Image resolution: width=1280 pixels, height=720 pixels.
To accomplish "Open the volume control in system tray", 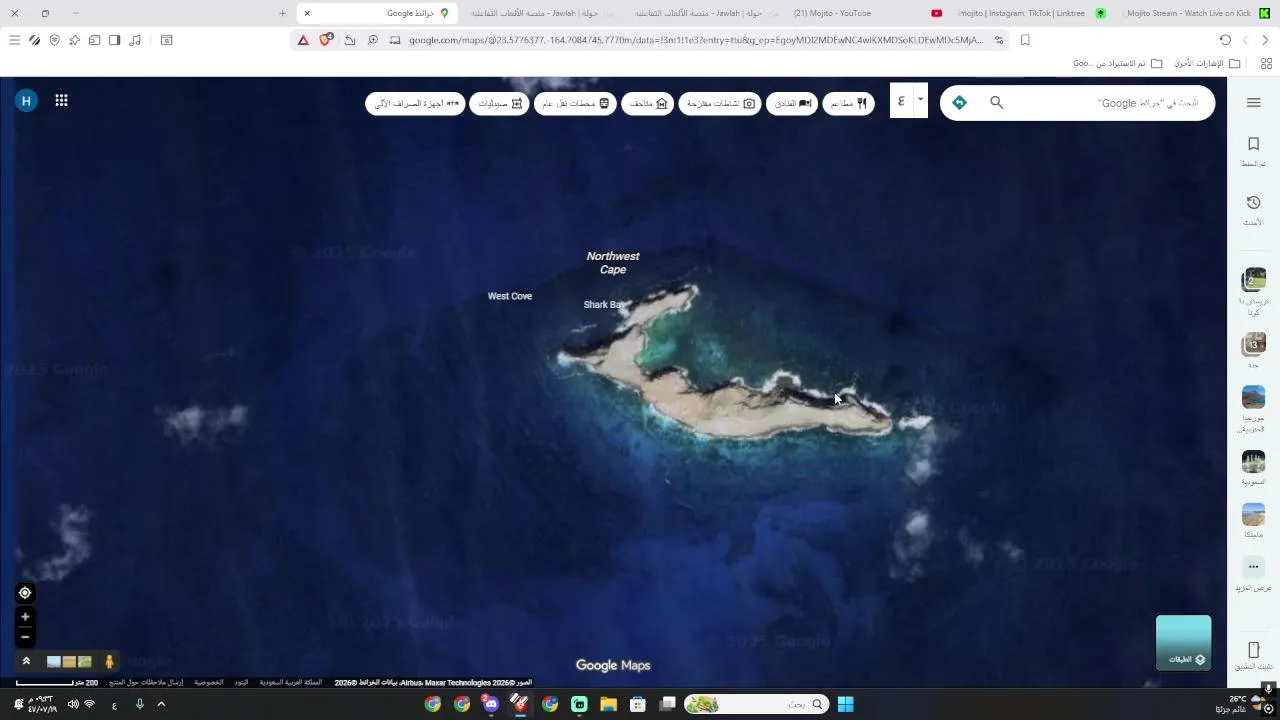I will [x=72, y=704].
